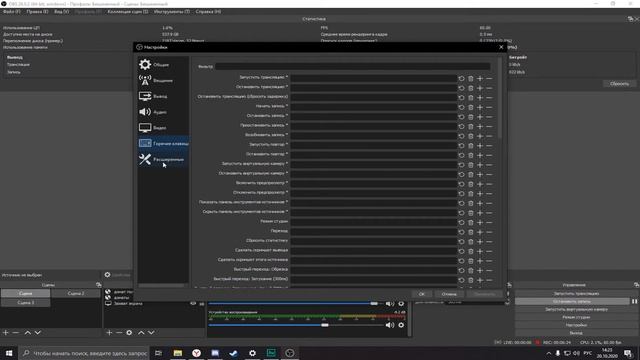Open the Расширенные settings section
640x360 pixels.
tap(163, 159)
